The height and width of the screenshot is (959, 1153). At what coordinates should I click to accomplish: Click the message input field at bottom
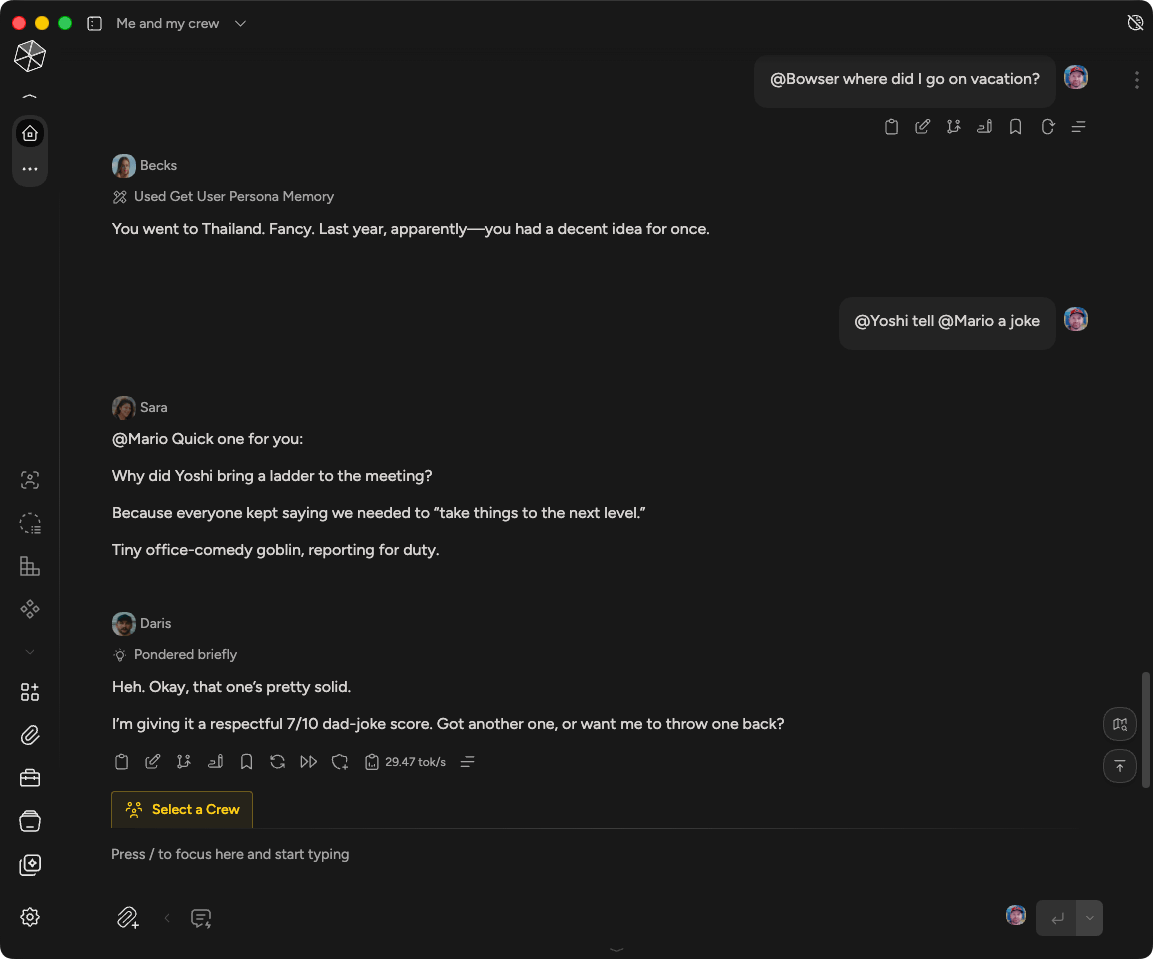tap(400, 854)
